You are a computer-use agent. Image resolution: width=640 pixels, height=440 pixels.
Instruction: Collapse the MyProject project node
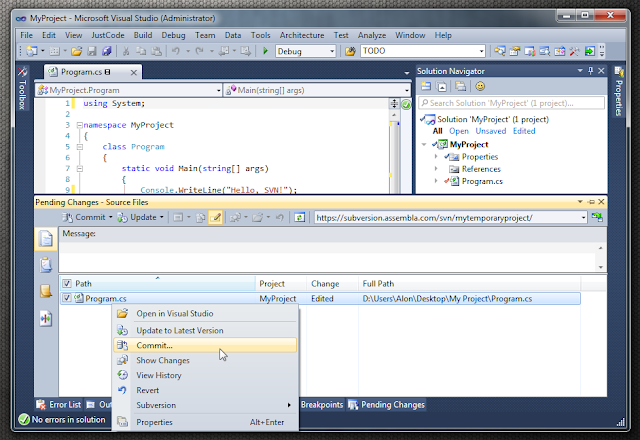[424, 144]
